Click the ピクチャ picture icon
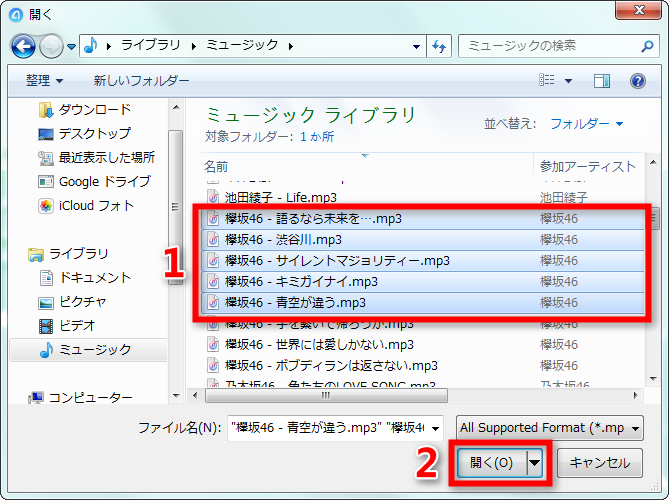 (46, 302)
